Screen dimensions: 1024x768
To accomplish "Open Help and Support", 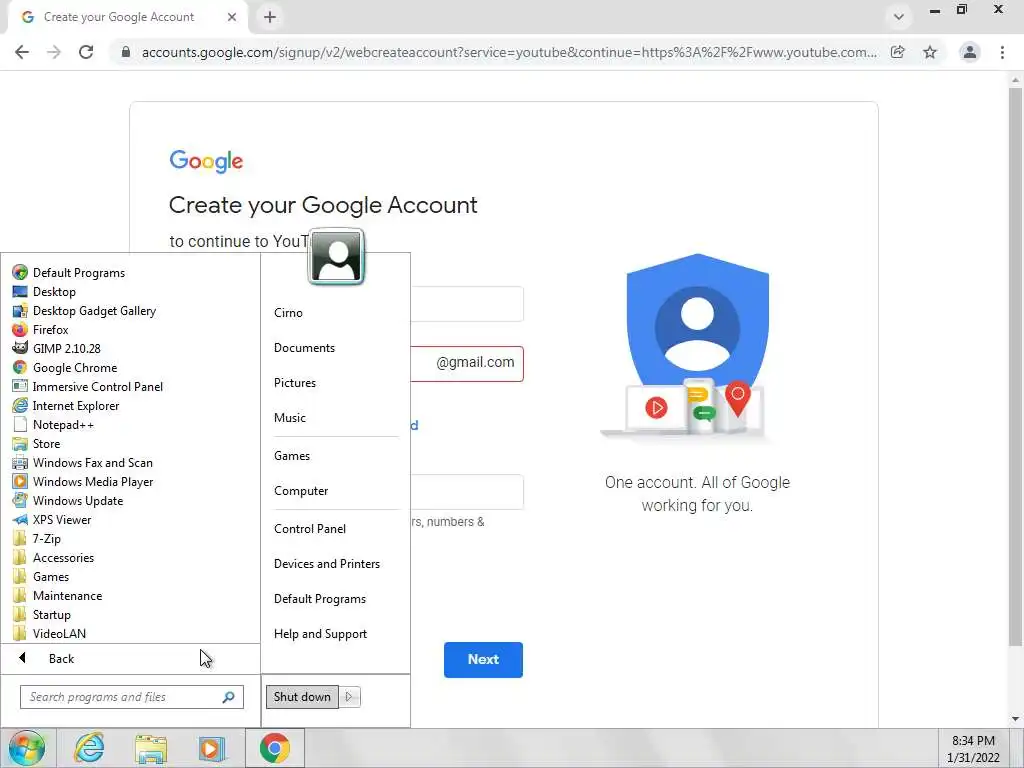I will tap(320, 633).
